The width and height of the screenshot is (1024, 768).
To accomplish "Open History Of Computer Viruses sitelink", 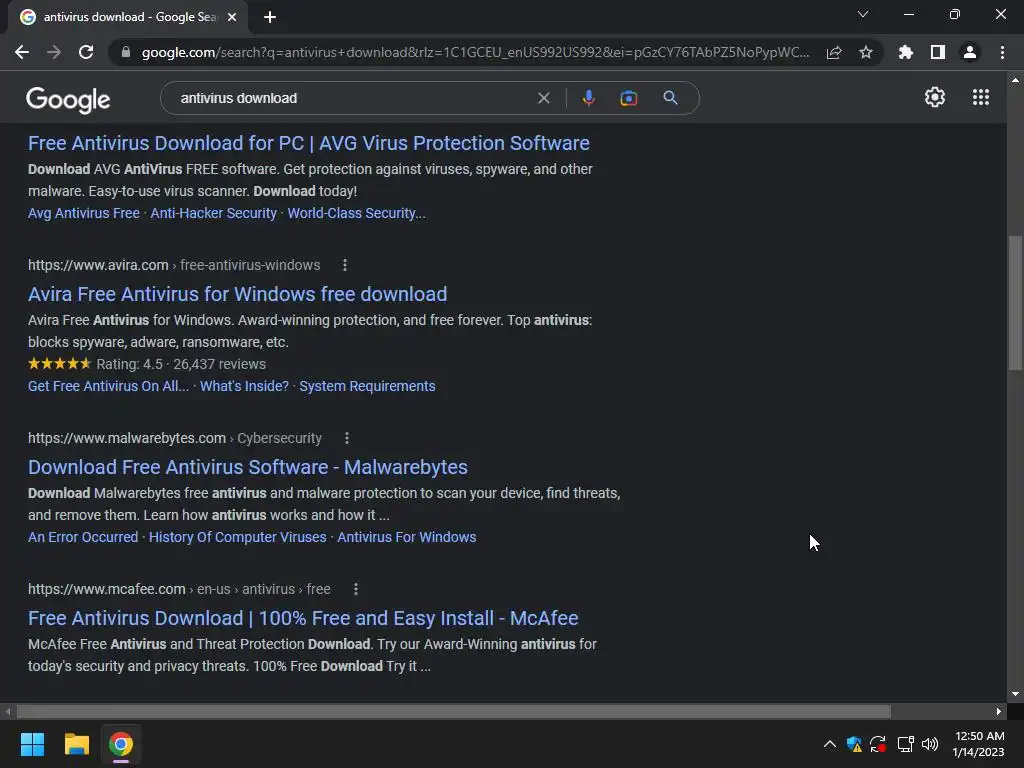I will [238, 537].
